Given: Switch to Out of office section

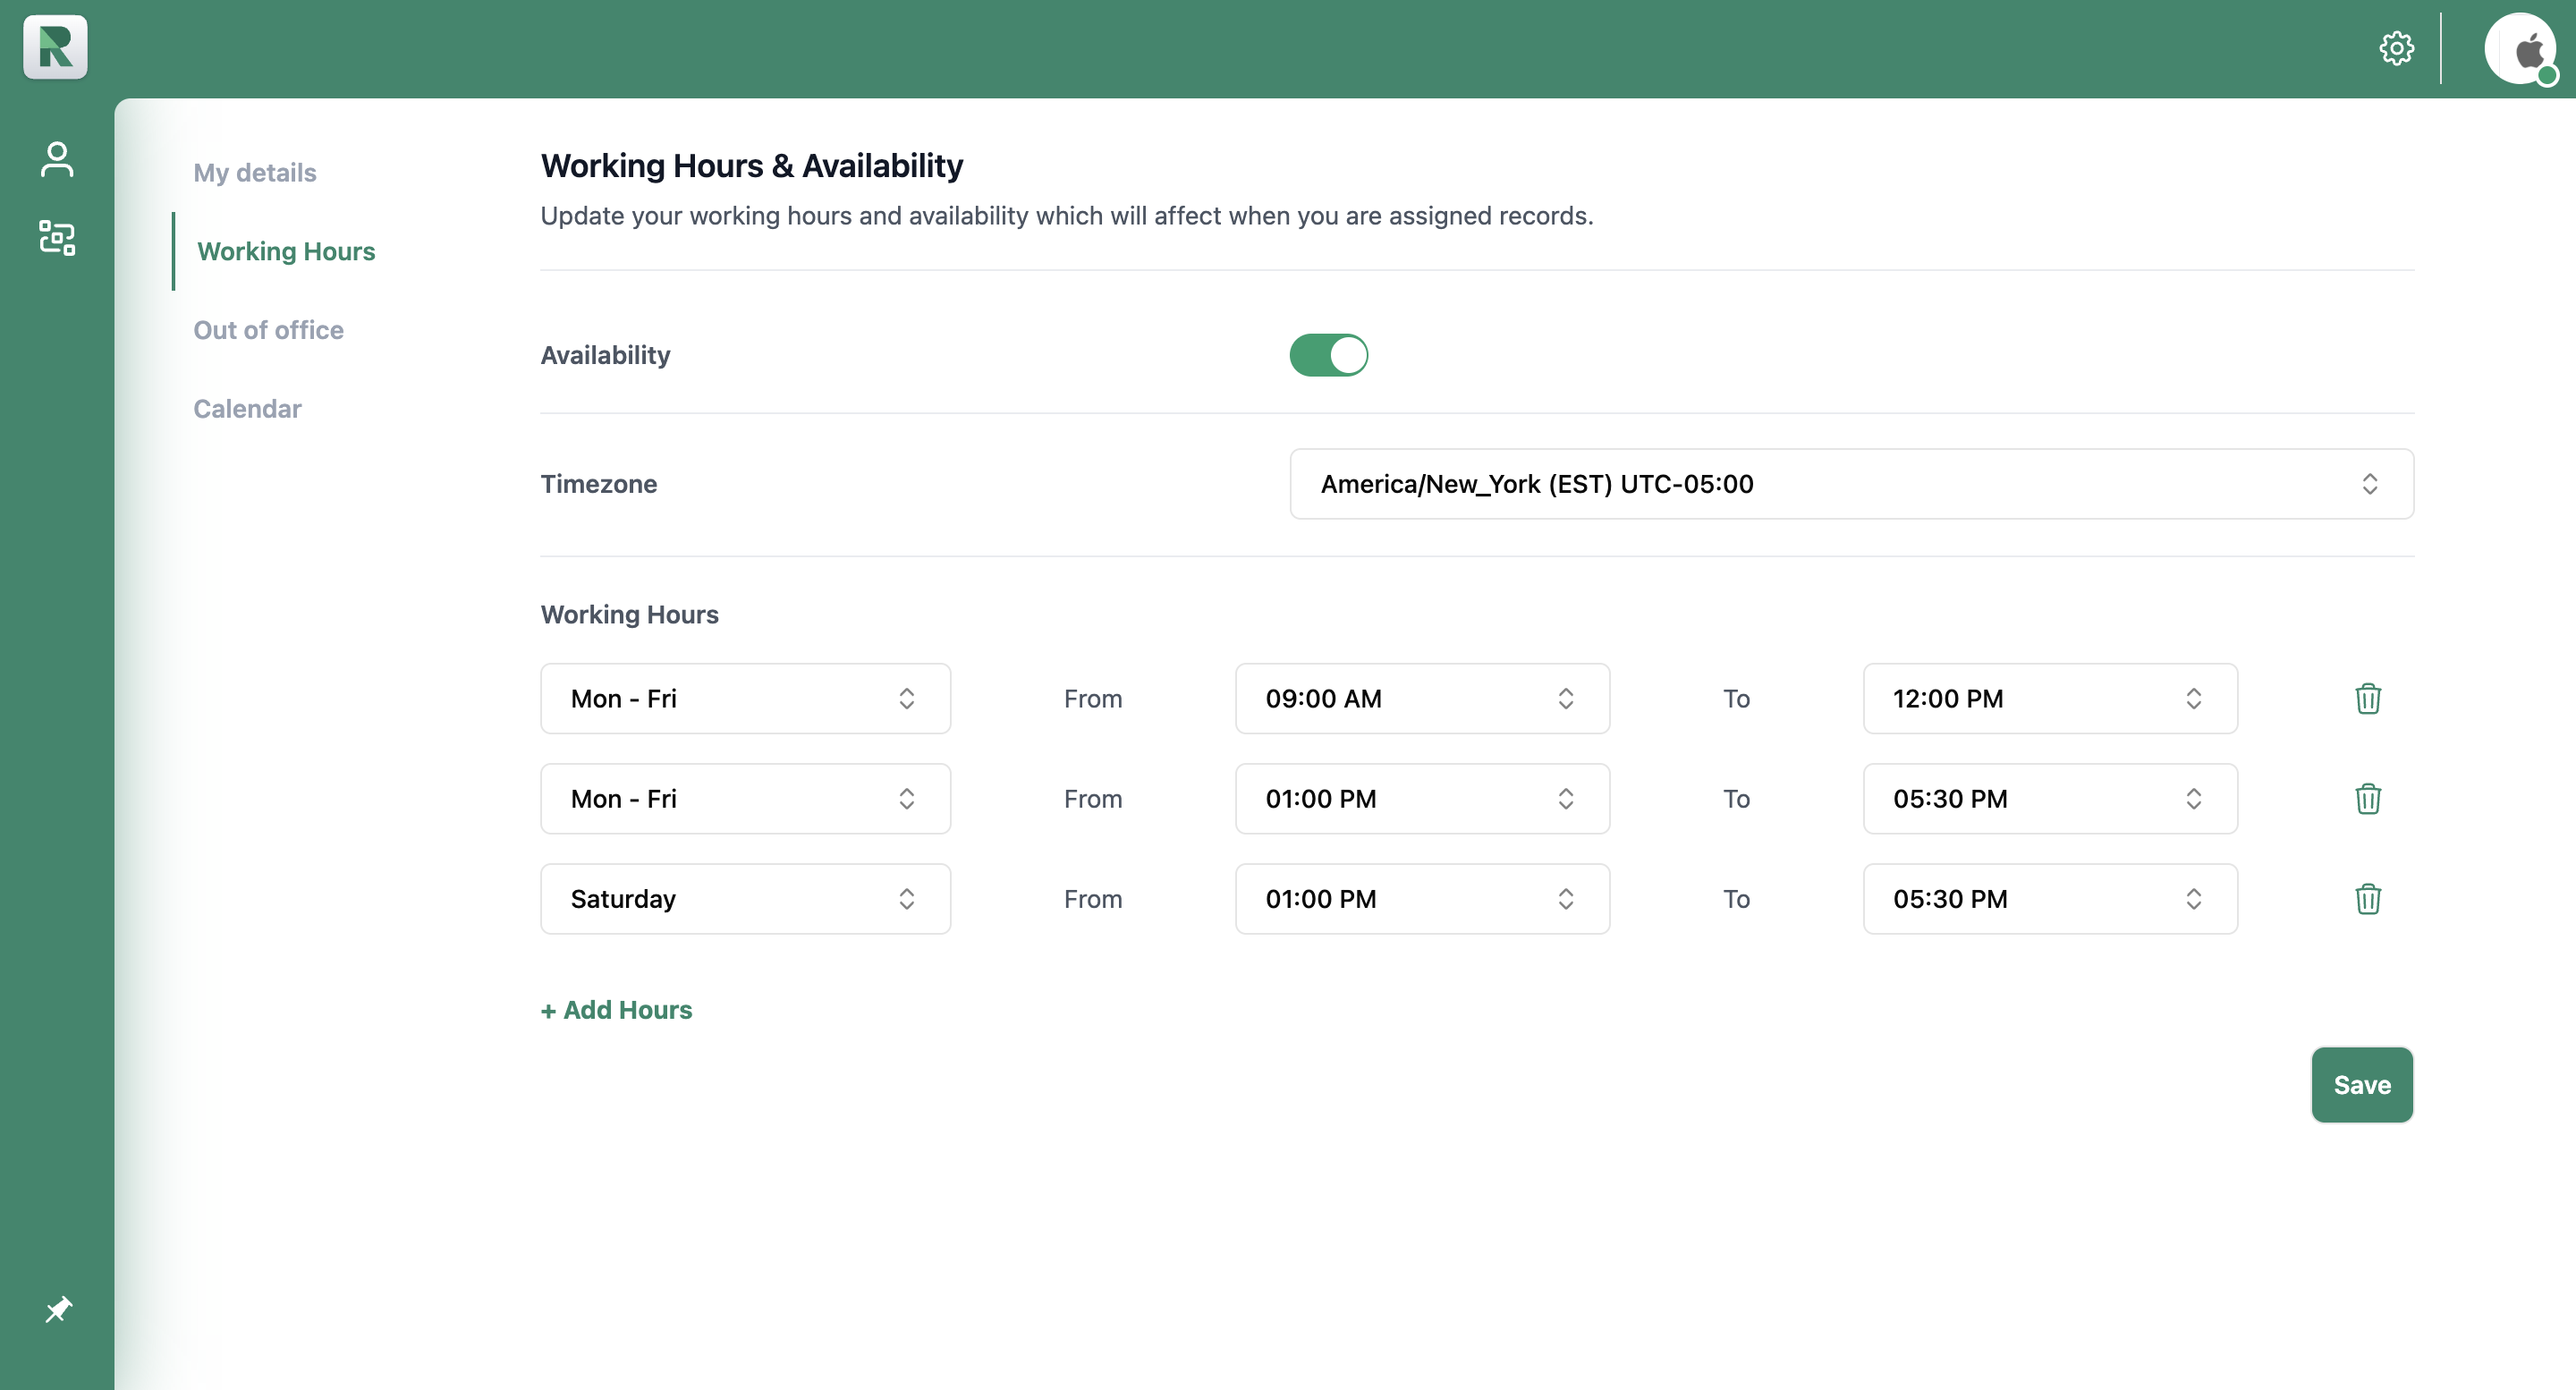Looking at the screenshot, I should pos(268,330).
